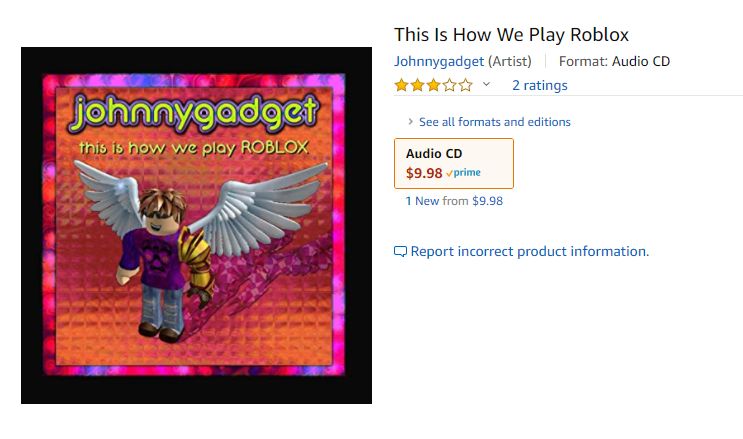743x439 pixels.
Task: Click the fourth empty rating star
Action: tap(450, 85)
